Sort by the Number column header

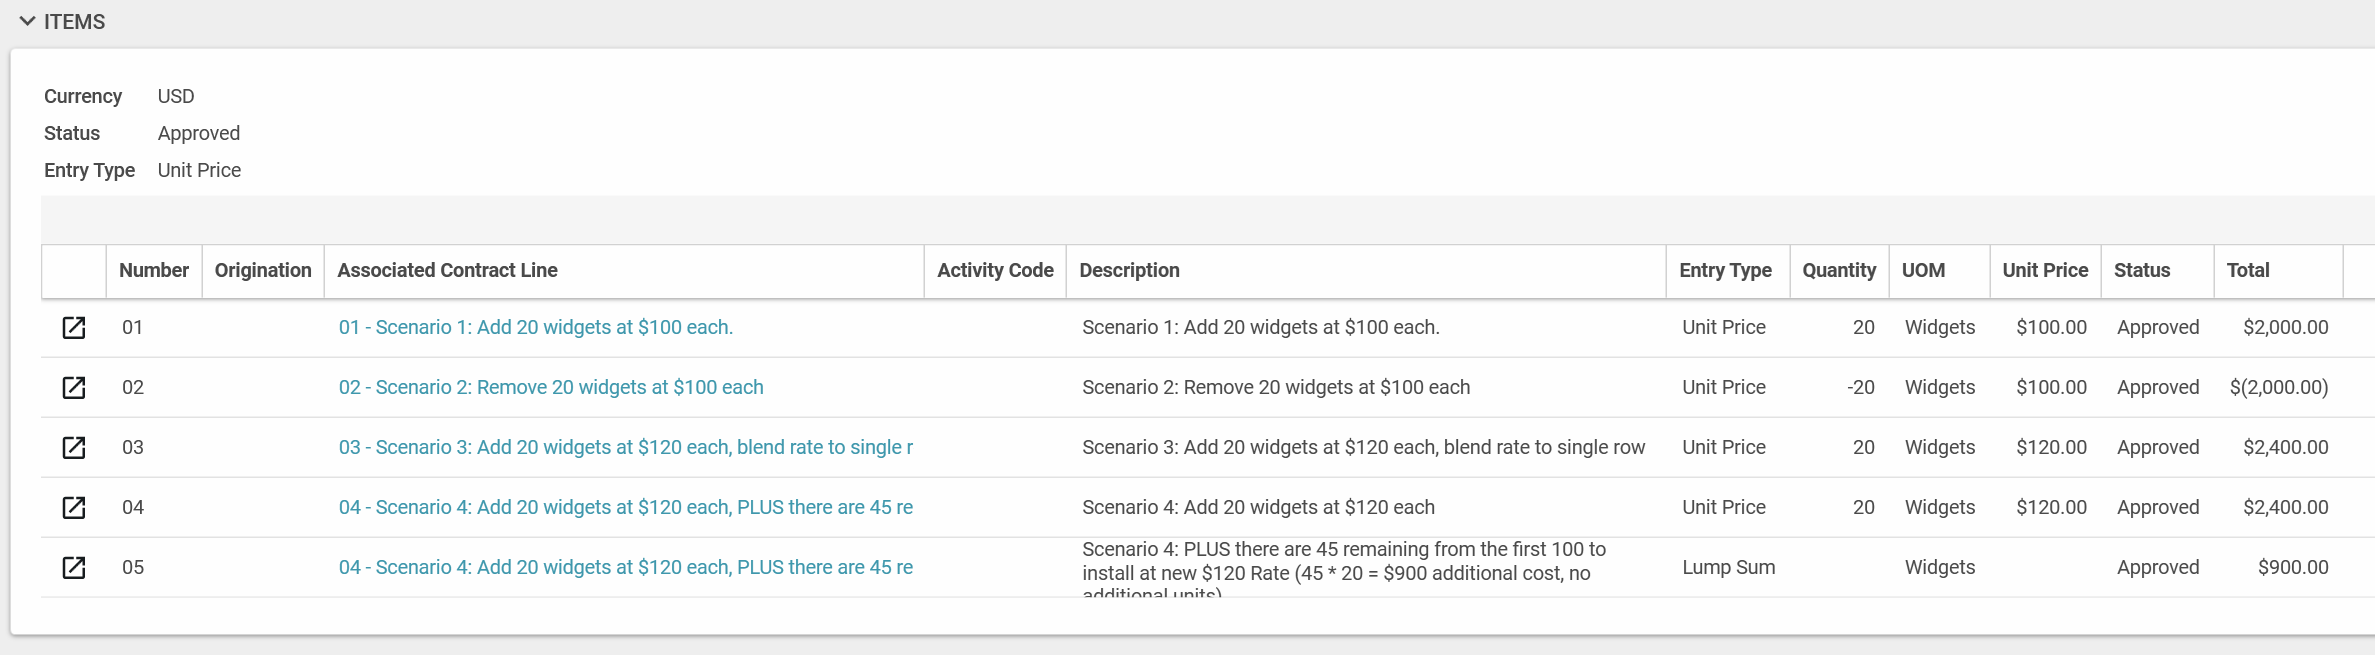tap(153, 271)
